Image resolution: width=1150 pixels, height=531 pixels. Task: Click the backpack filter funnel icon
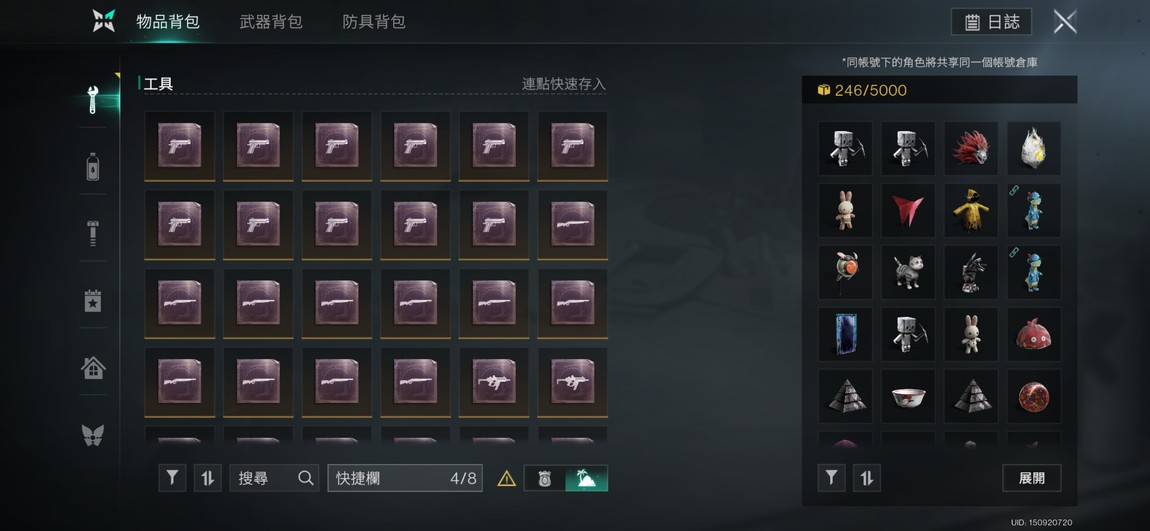(x=172, y=478)
